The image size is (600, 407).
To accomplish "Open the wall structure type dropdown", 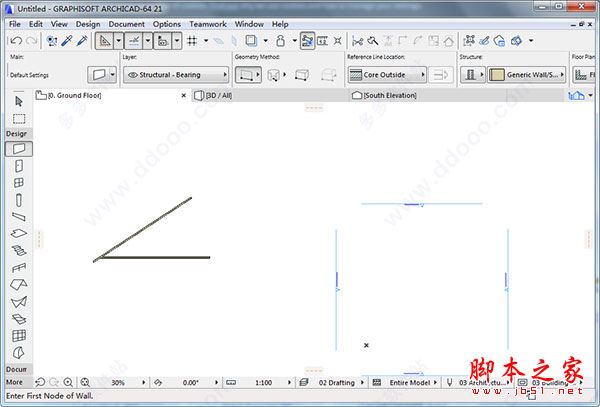I will pos(473,75).
